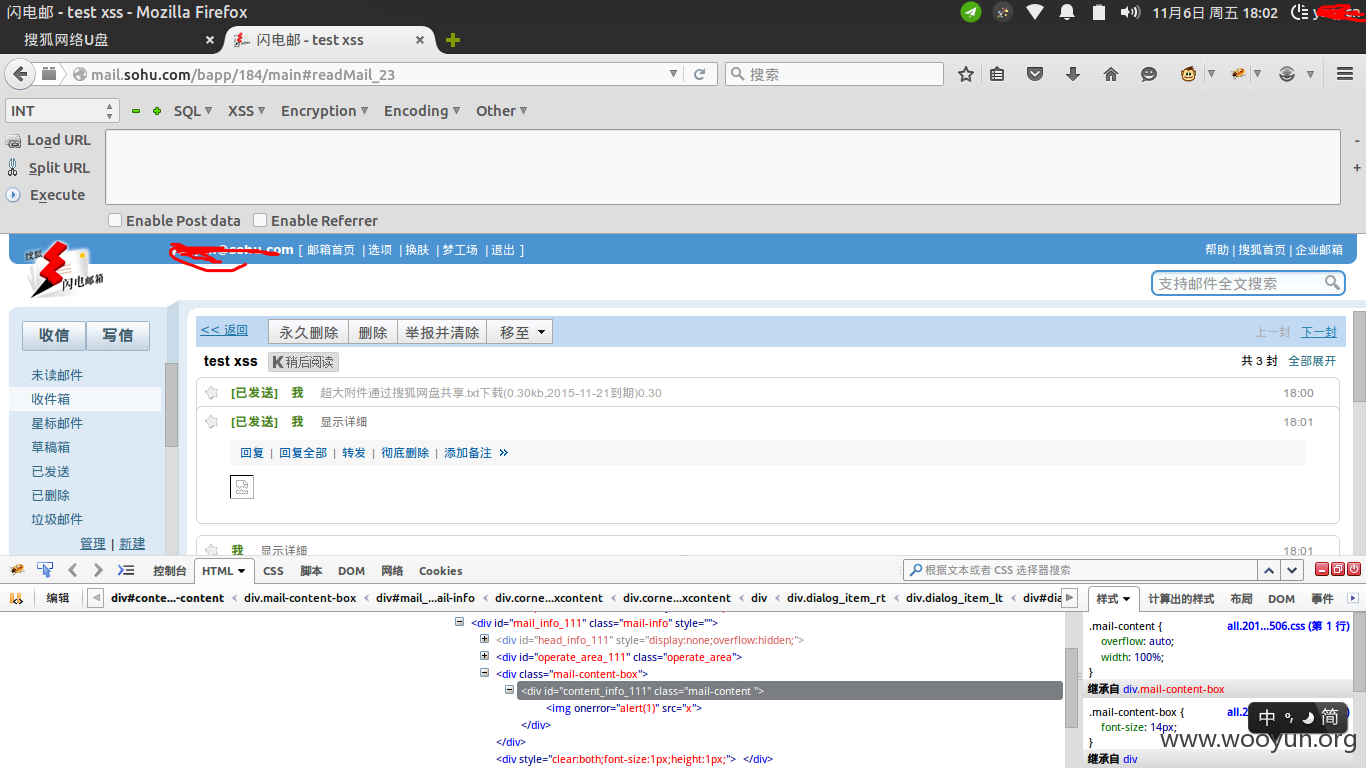This screenshot has height=768, width=1366.
Task: Switch to Firebug 控制台 tab
Action: point(170,571)
